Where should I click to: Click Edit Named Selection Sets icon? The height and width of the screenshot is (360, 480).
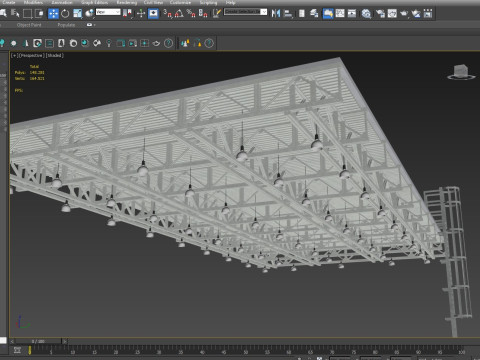pos(217,13)
